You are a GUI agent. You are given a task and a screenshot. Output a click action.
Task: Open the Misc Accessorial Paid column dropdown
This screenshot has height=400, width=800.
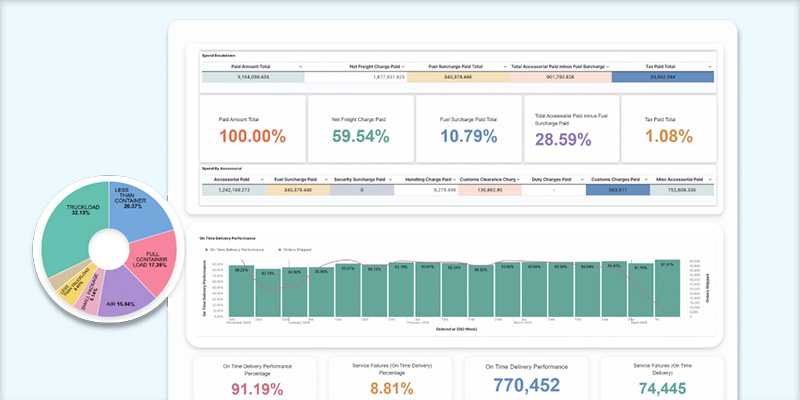click(x=710, y=178)
